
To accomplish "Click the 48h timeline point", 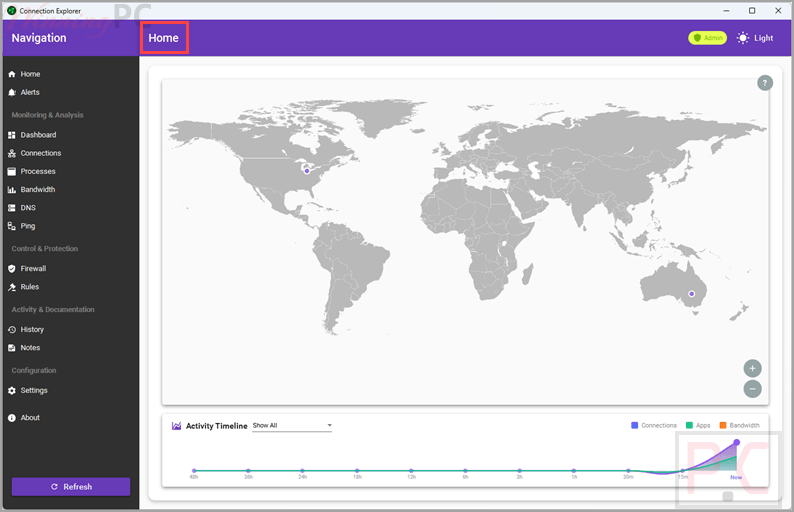I will click(194, 470).
